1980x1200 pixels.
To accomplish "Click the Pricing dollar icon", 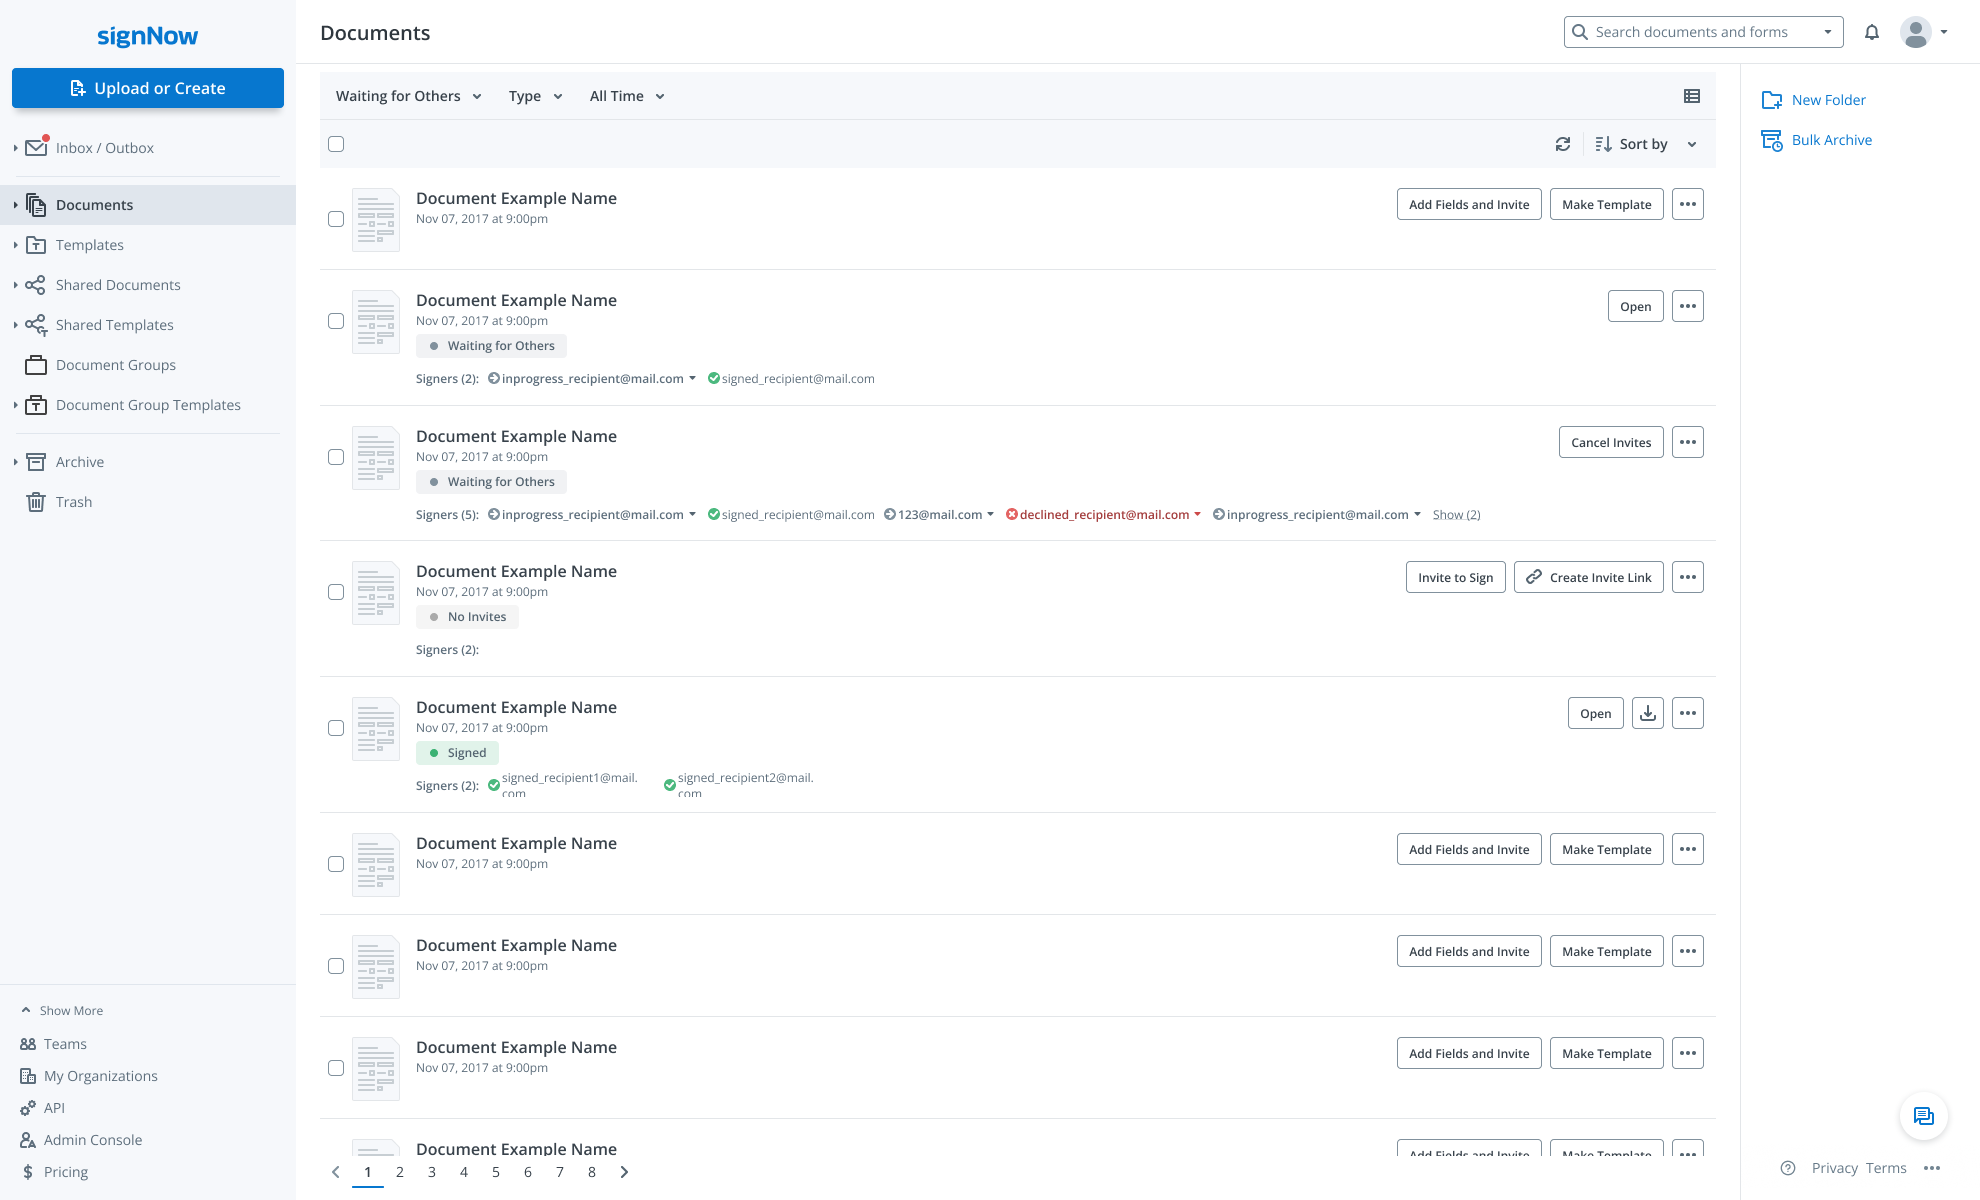I will click(x=28, y=1172).
